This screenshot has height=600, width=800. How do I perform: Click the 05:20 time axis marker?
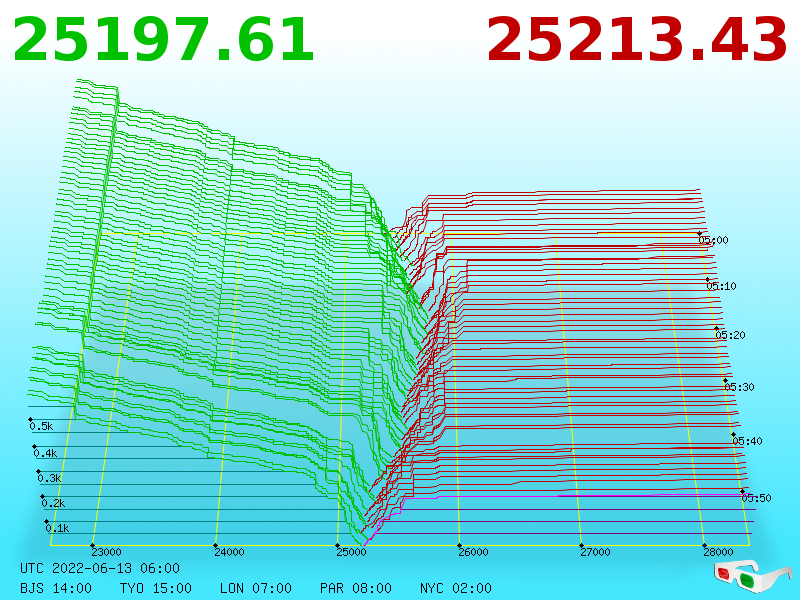[x=730, y=335]
